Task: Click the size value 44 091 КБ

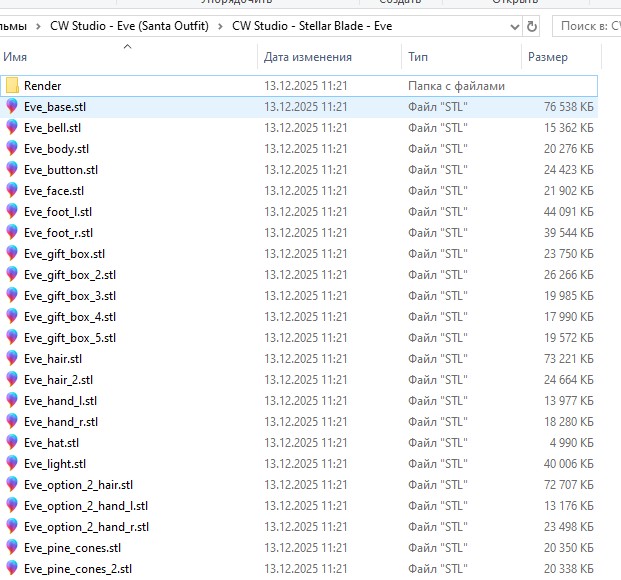Action: pos(568,212)
